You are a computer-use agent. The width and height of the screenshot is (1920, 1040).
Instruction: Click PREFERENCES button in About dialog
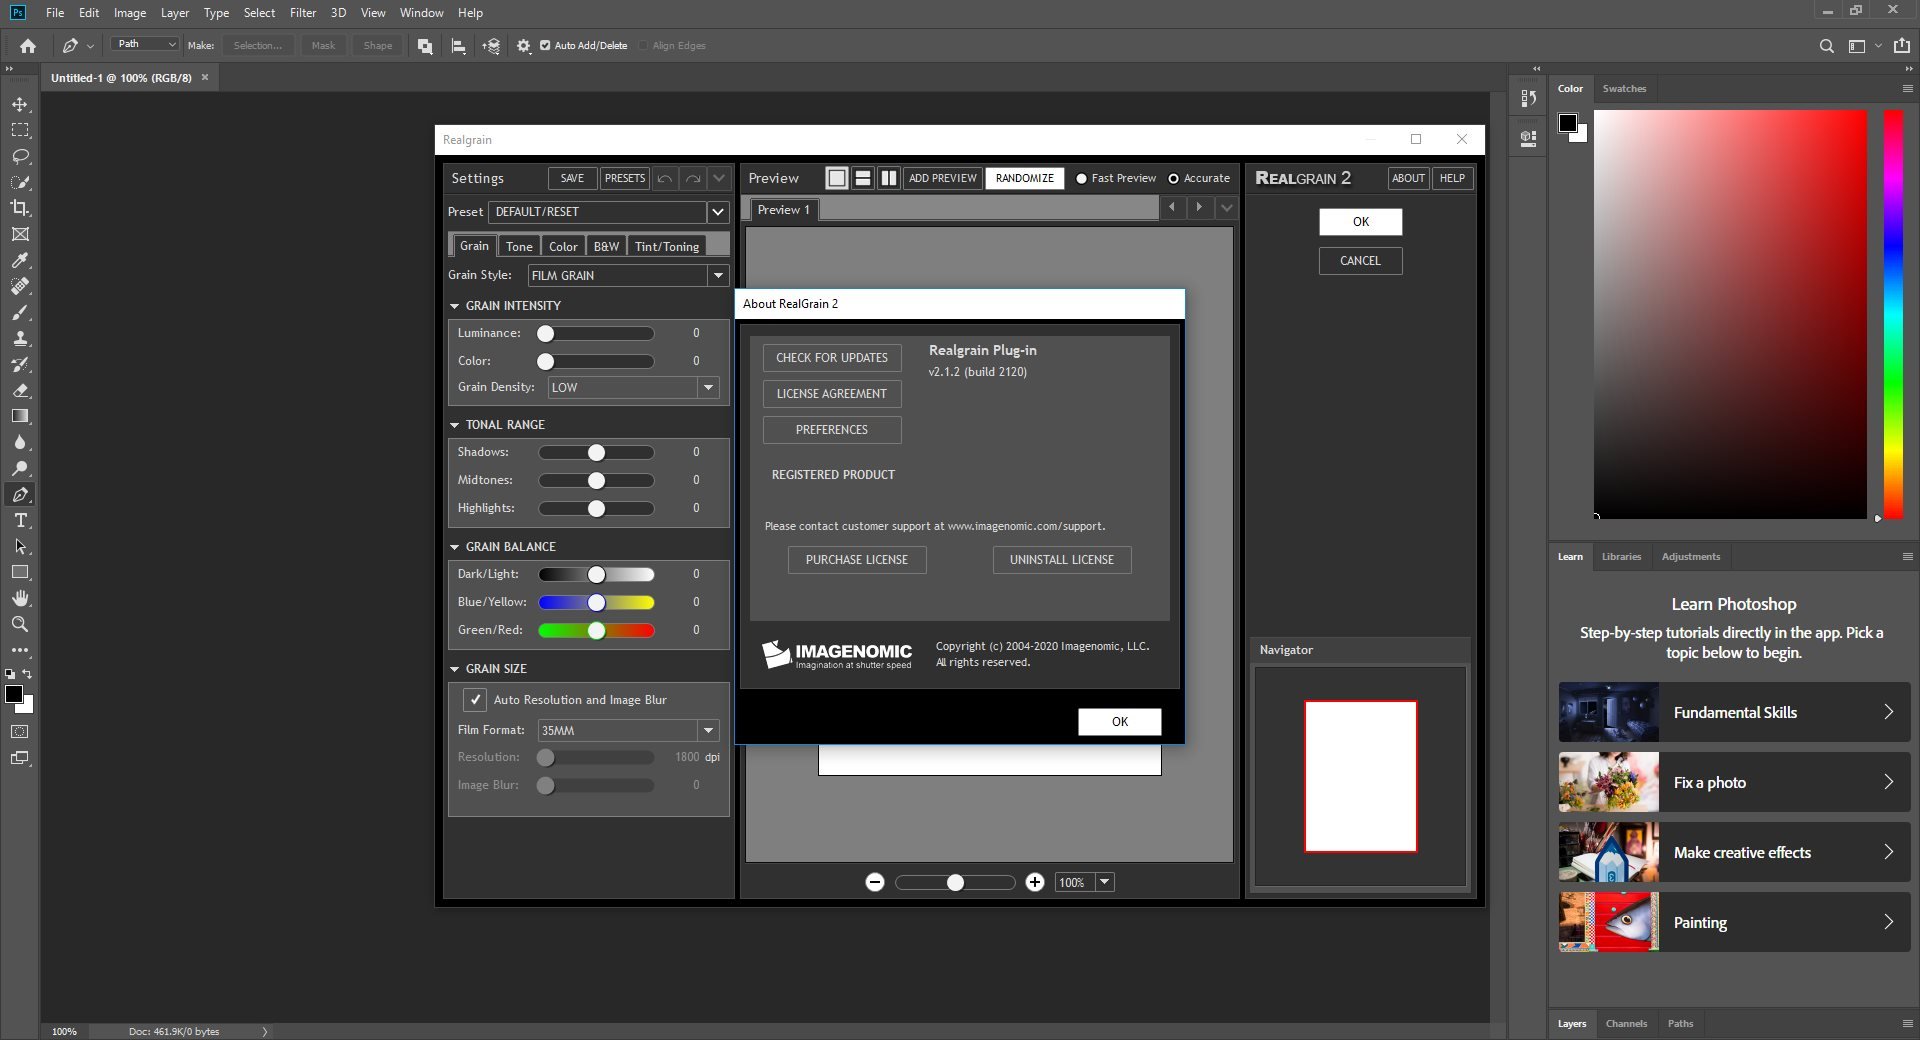click(832, 430)
